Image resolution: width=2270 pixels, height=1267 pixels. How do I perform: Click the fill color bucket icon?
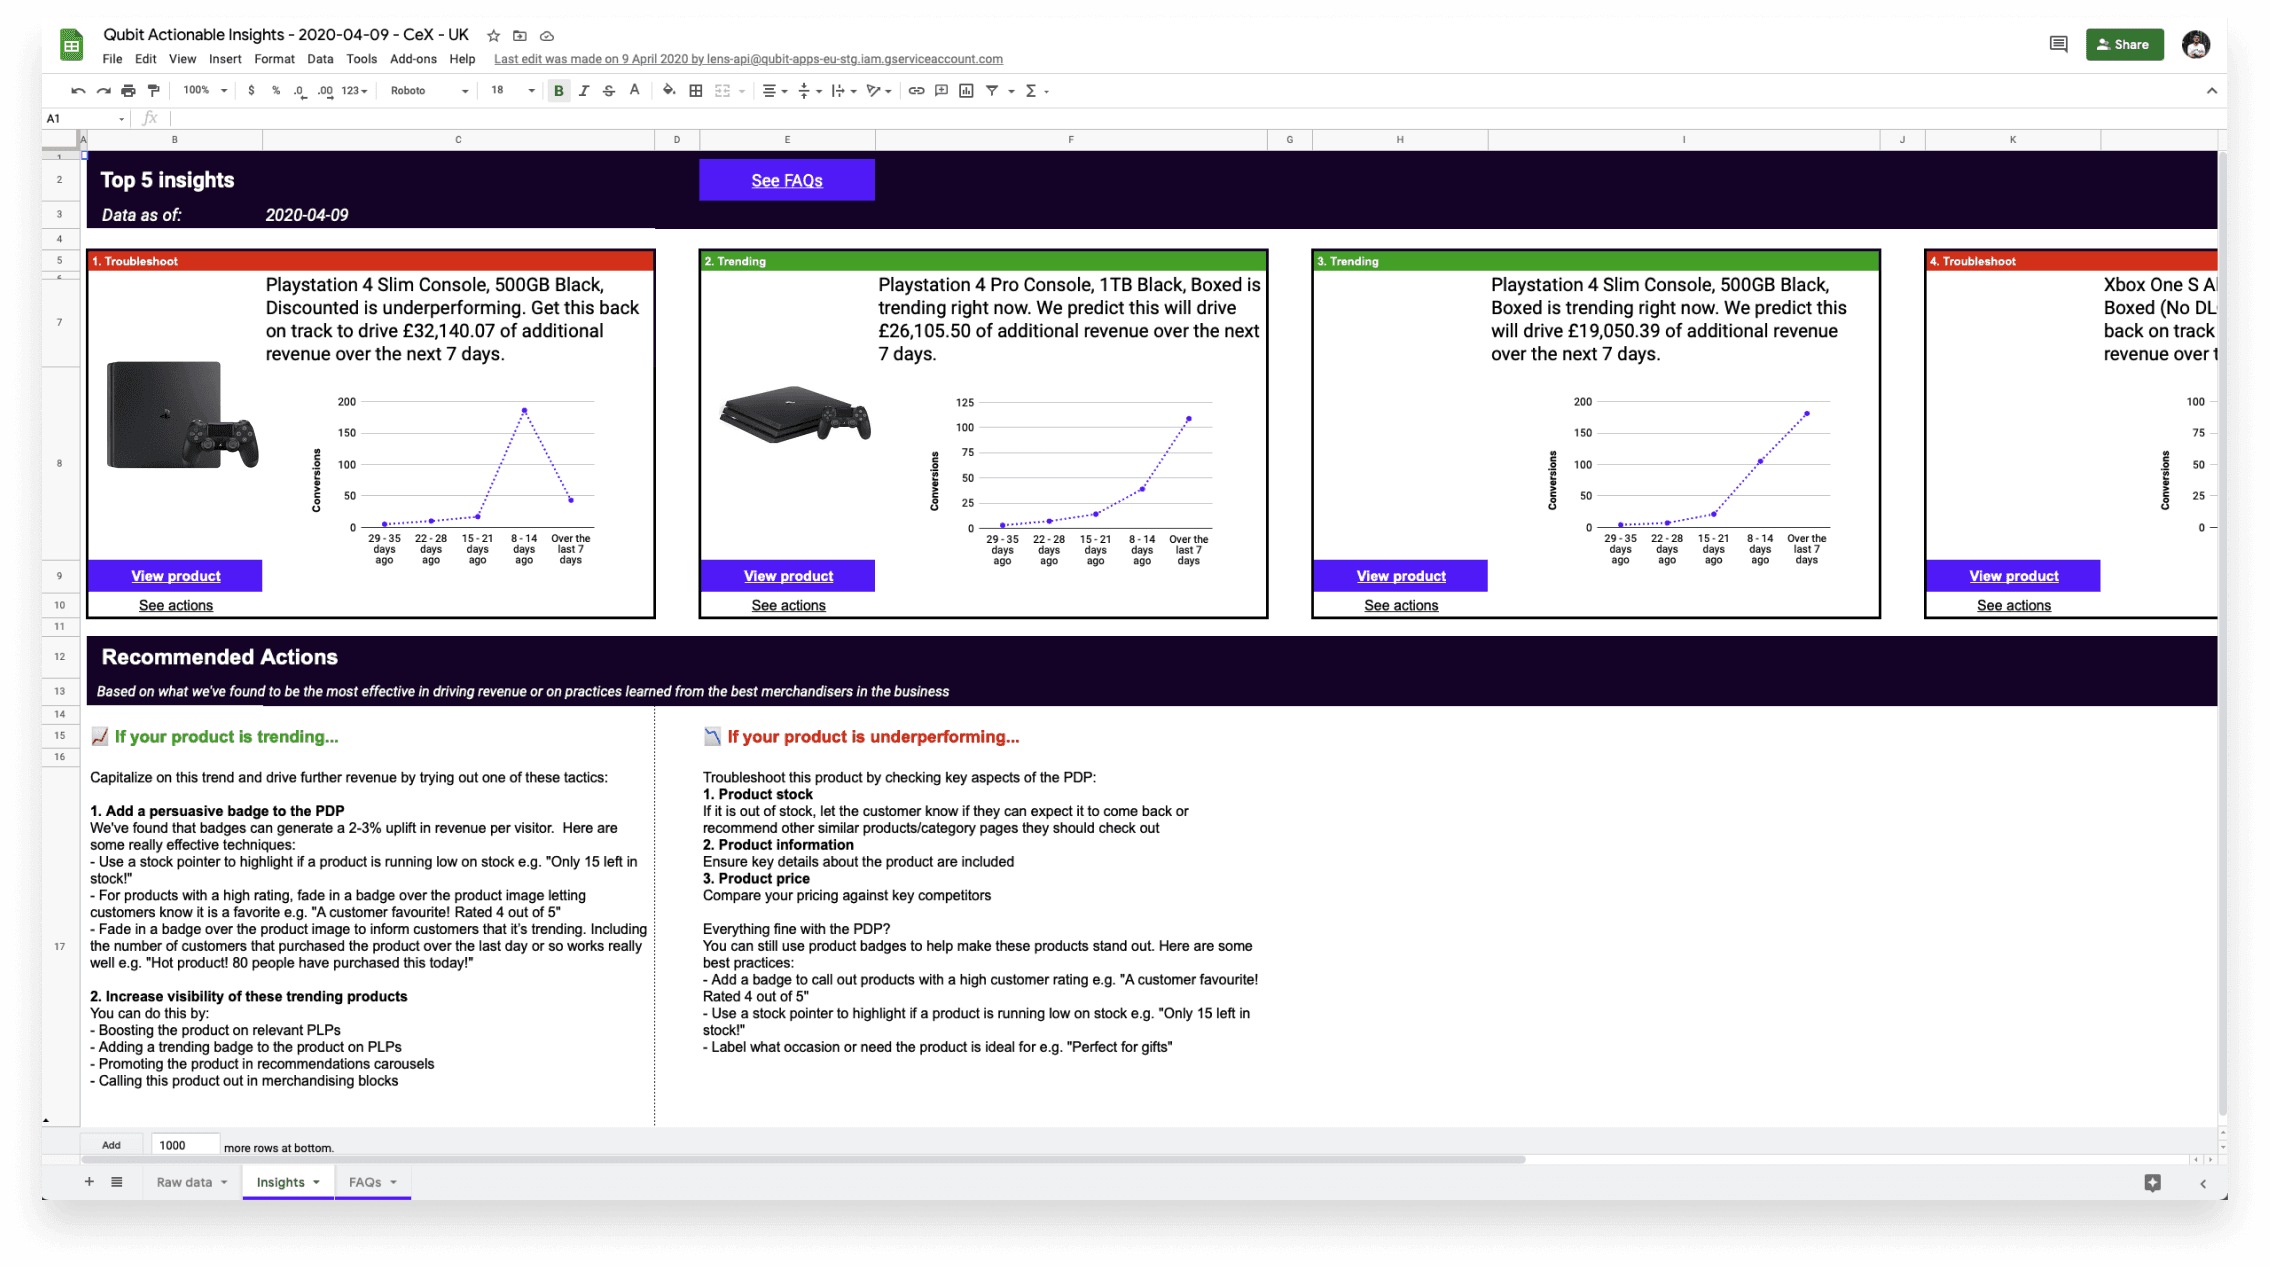click(x=668, y=91)
